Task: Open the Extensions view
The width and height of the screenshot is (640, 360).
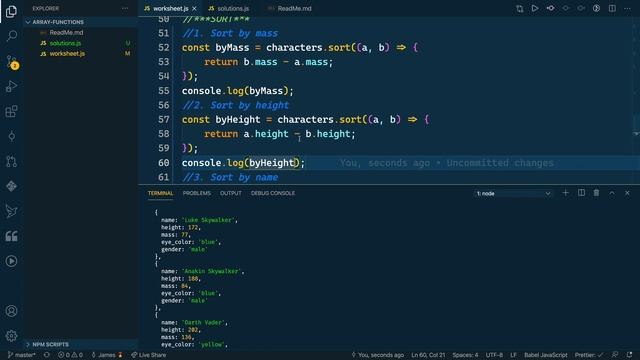Action: (x=11, y=111)
